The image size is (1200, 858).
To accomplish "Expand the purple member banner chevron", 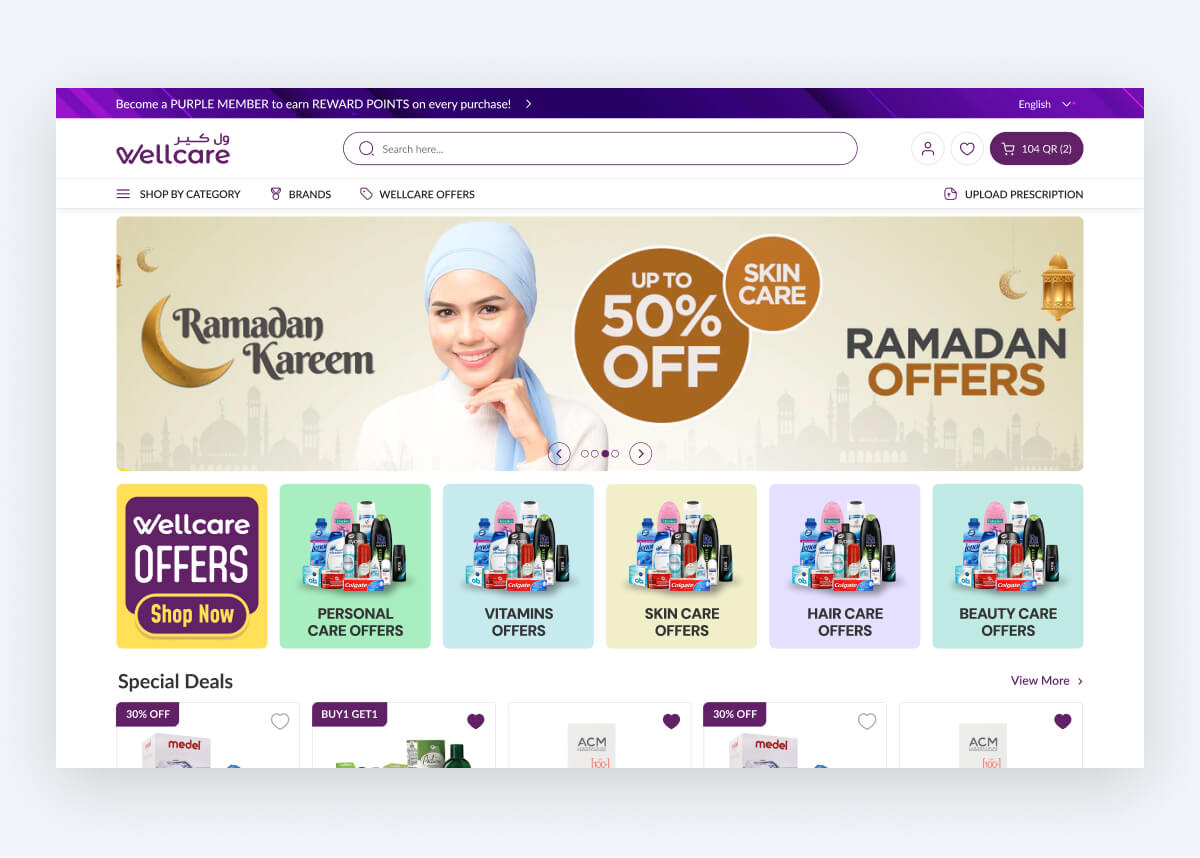I will pos(528,104).
